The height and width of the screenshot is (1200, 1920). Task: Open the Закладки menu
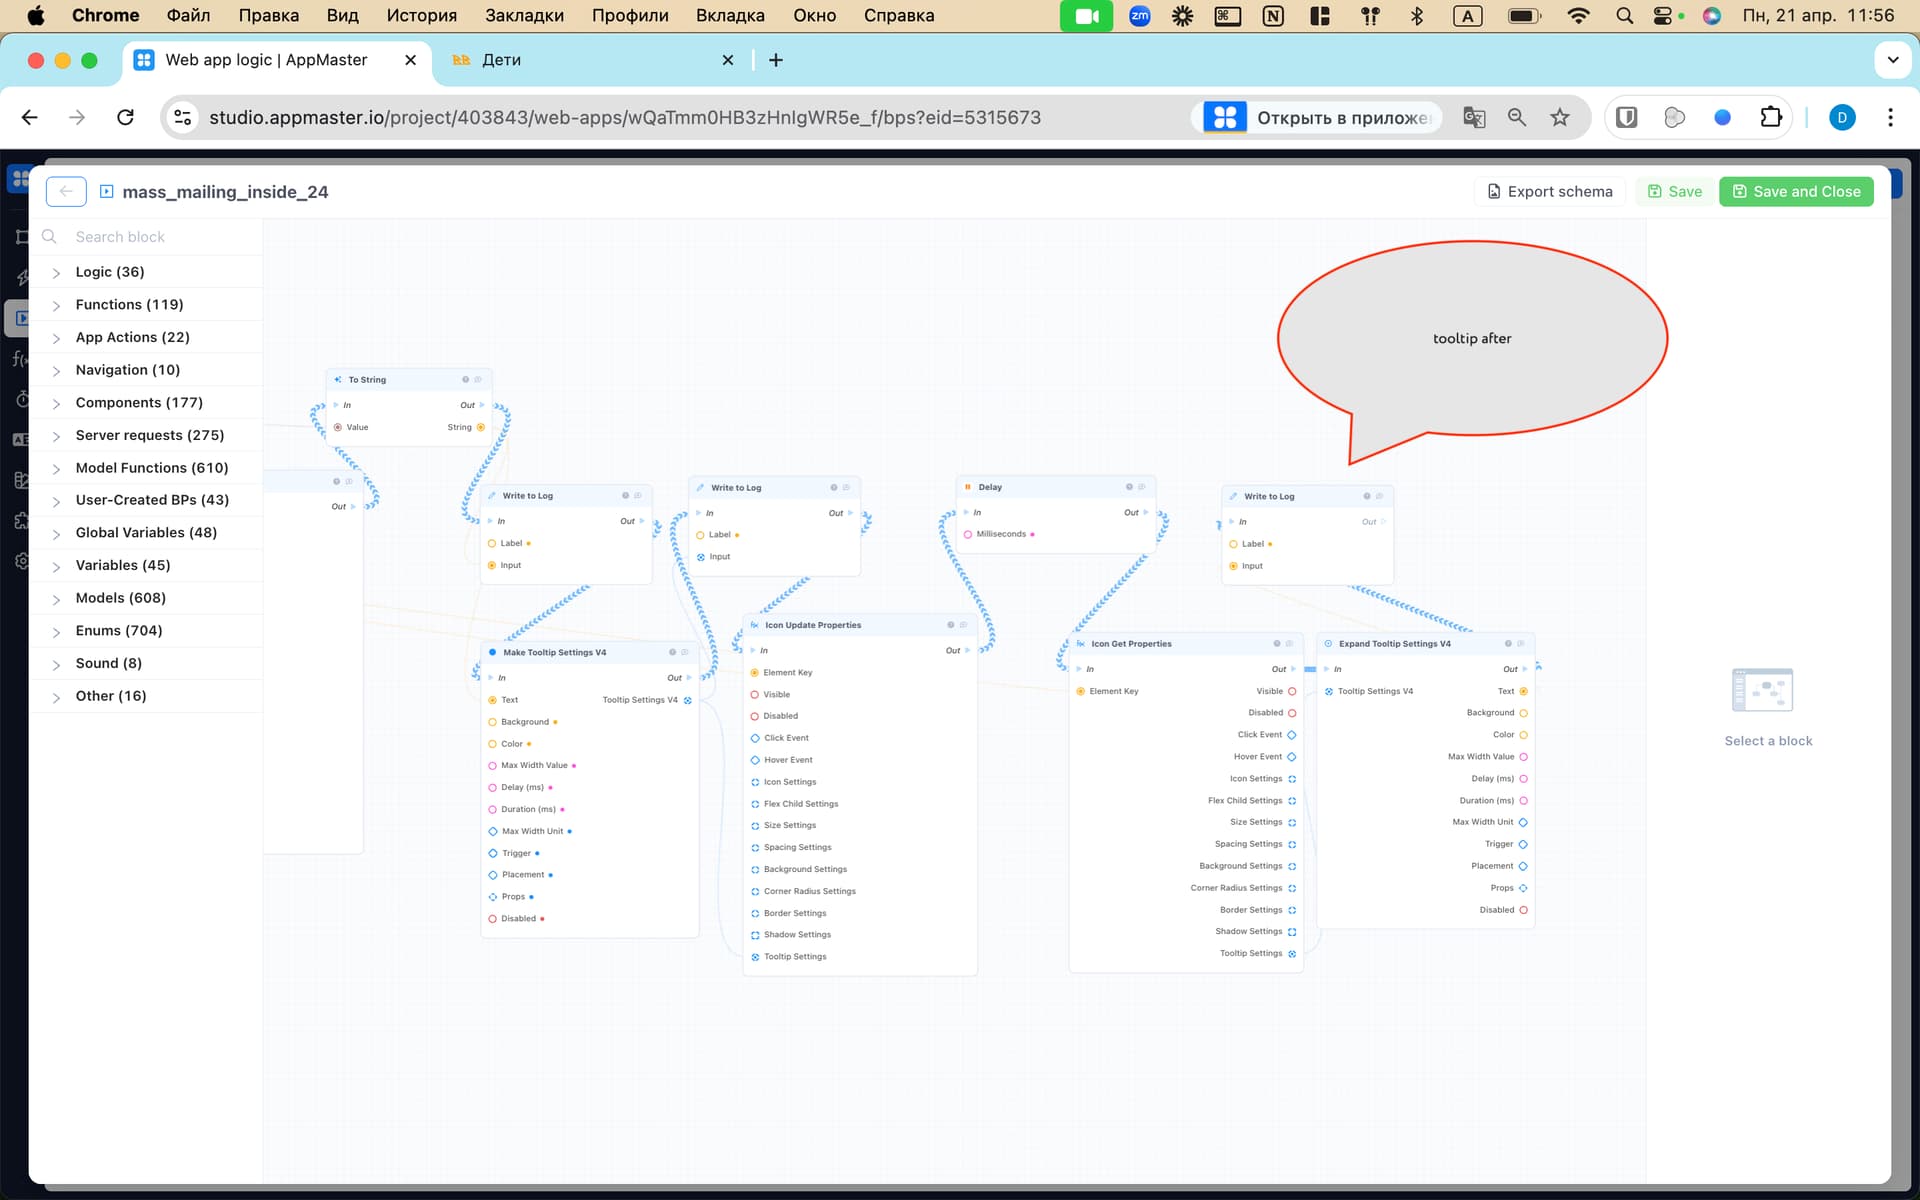point(524,16)
